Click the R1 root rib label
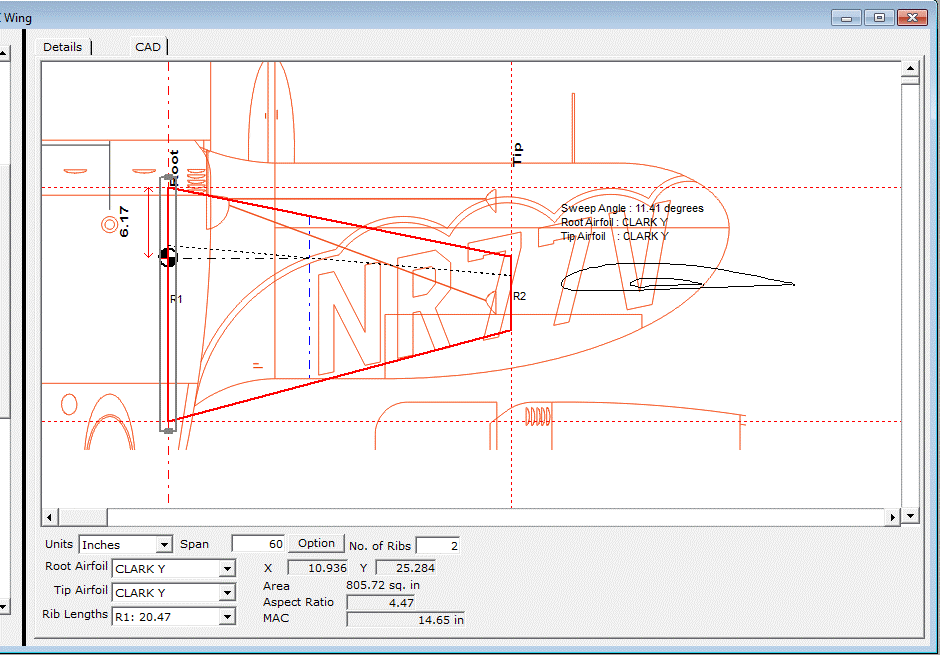This screenshot has width=940, height=655. [x=176, y=299]
